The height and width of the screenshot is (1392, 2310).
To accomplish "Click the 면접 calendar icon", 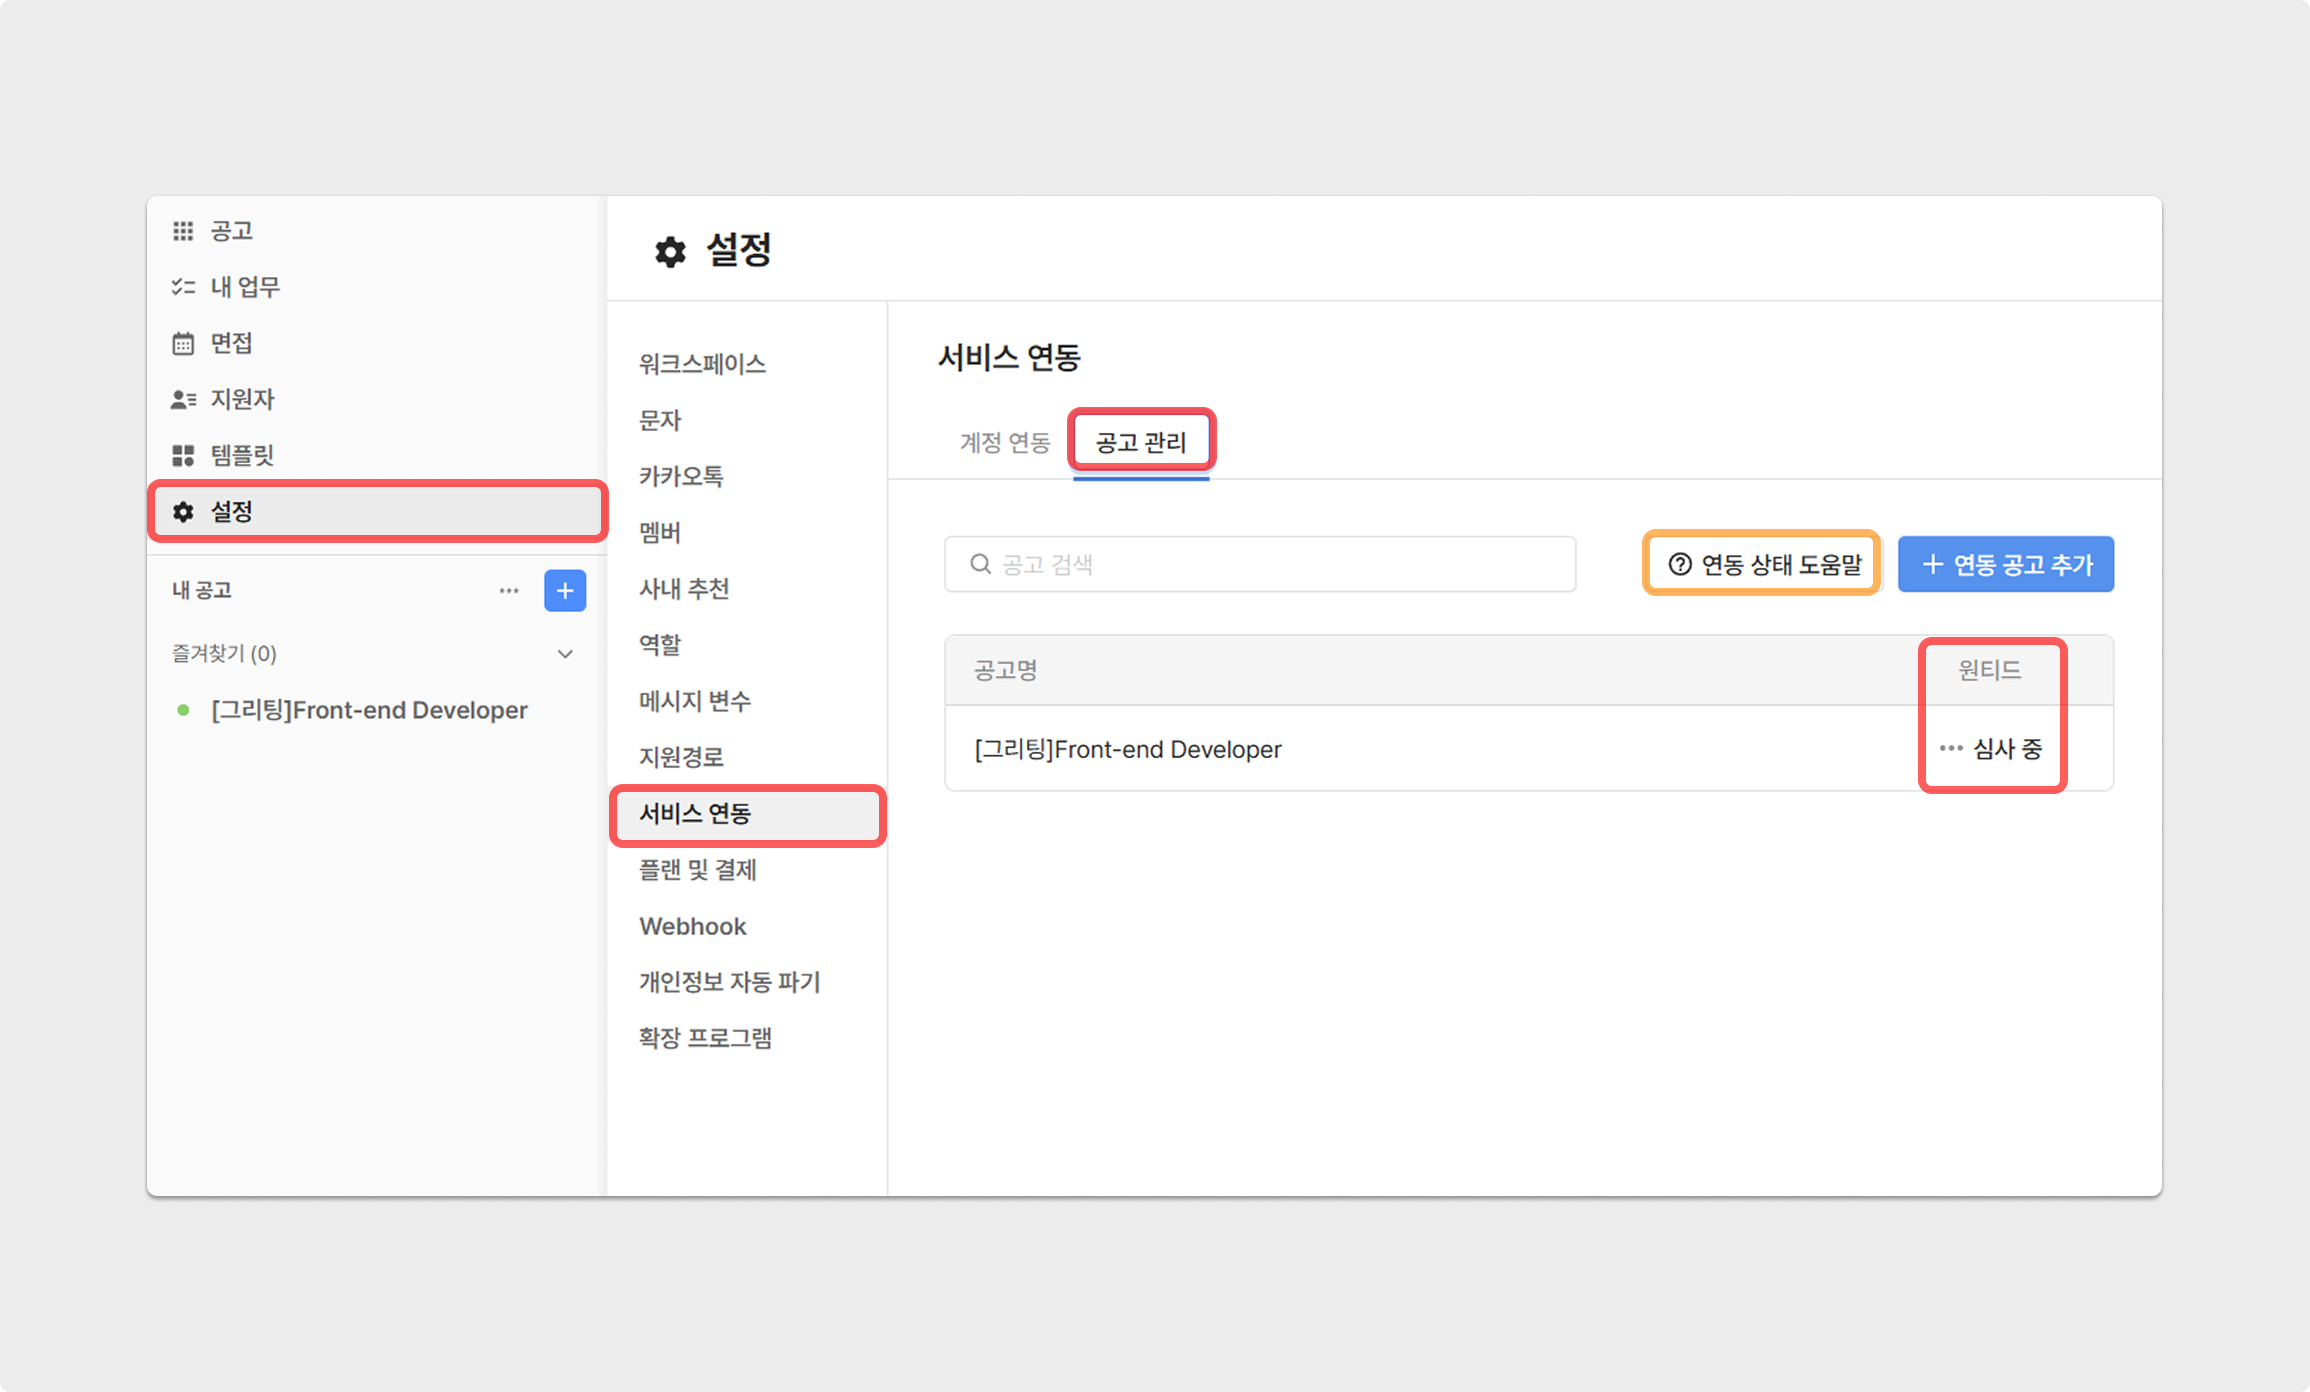I will [x=183, y=344].
